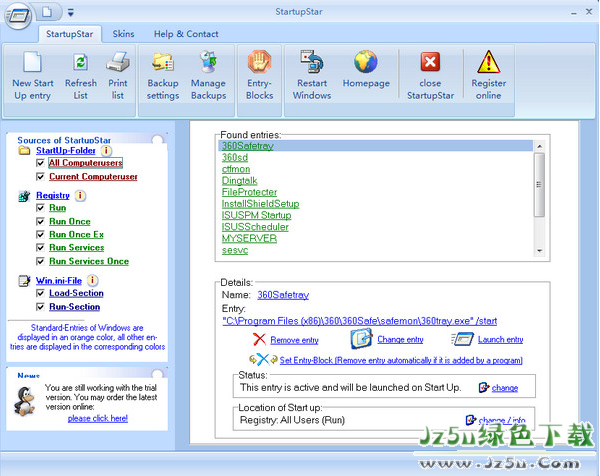Screen dimensions: 600x476
Task: Click the close StartupStar red X icon
Action: tap(430, 62)
